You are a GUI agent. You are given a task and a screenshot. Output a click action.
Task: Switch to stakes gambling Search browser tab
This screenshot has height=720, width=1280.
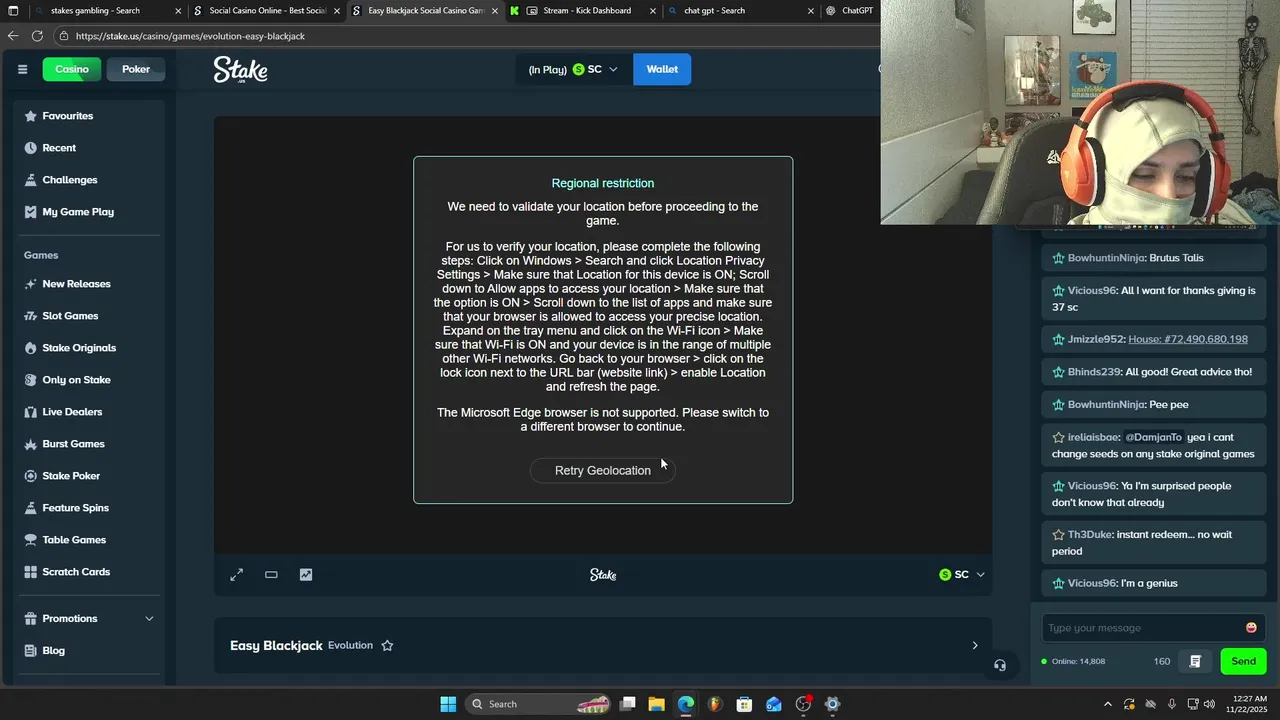click(107, 11)
